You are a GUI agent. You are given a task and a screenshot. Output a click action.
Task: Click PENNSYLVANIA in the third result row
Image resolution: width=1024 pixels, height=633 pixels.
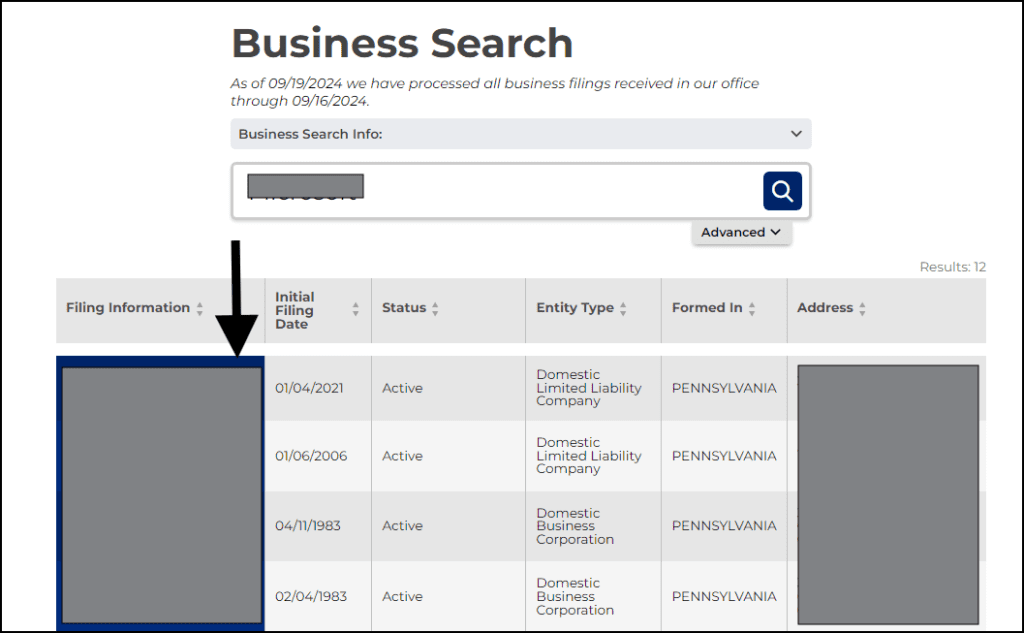(724, 526)
